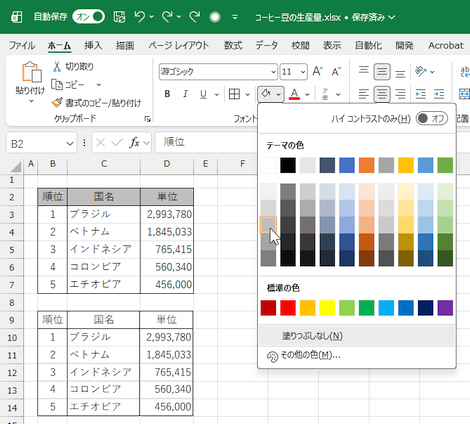
Task: Open the font name dropdown 游ゴシック
Action: click(x=273, y=72)
